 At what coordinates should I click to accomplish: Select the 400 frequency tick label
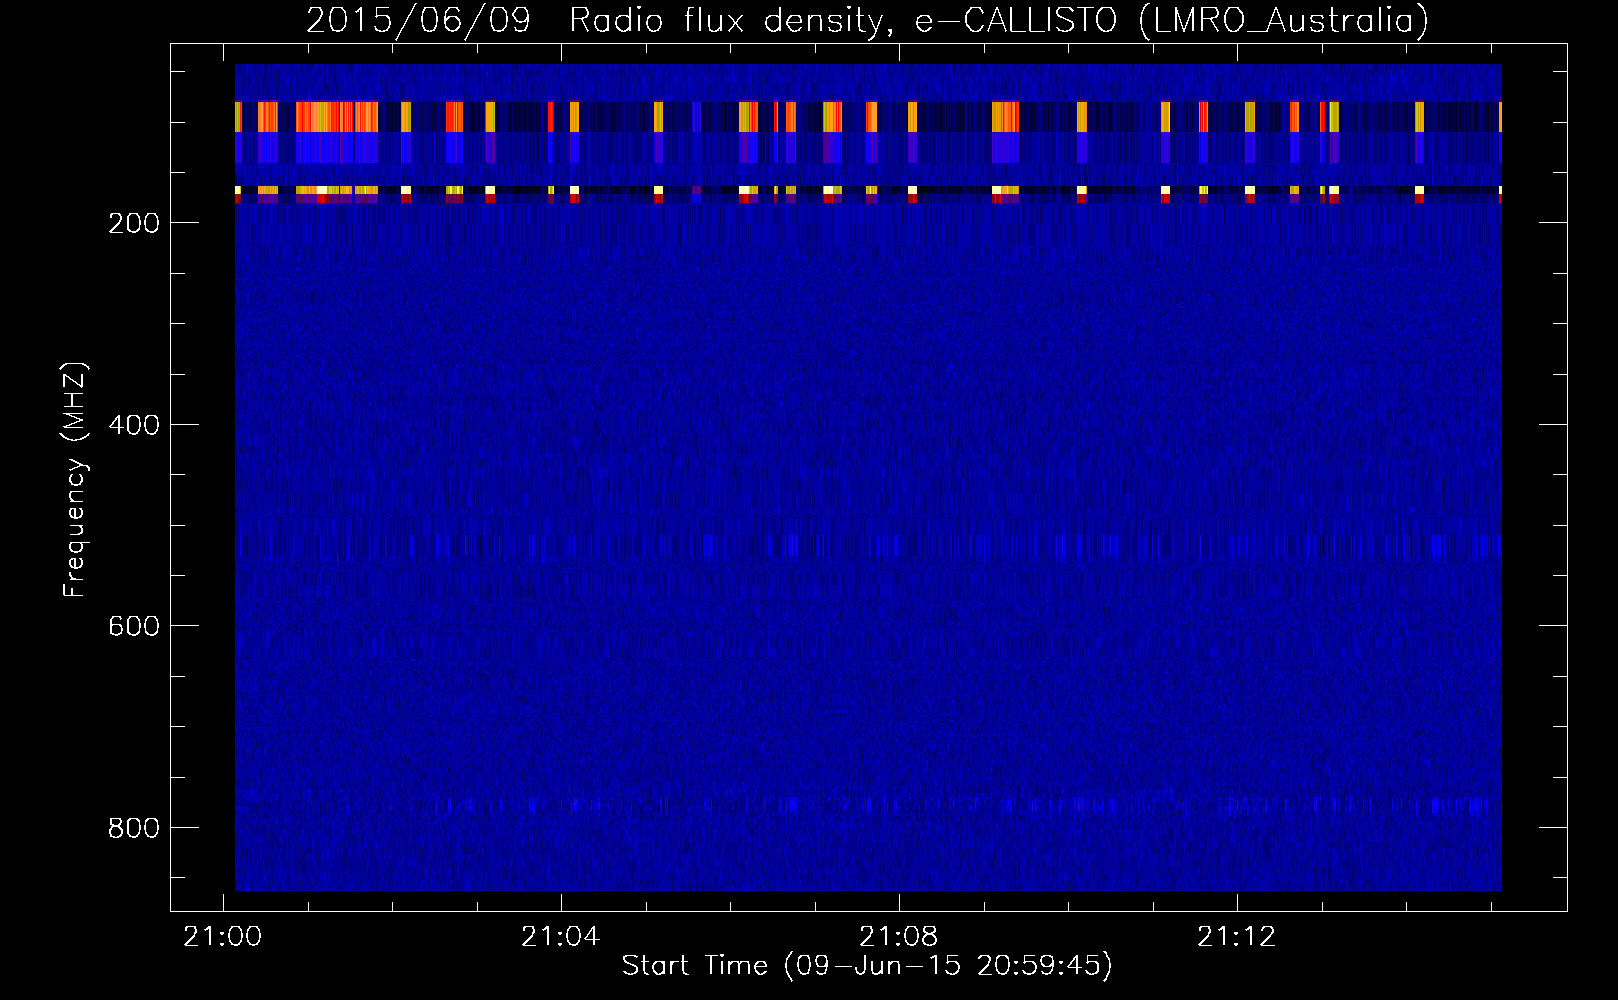point(134,425)
